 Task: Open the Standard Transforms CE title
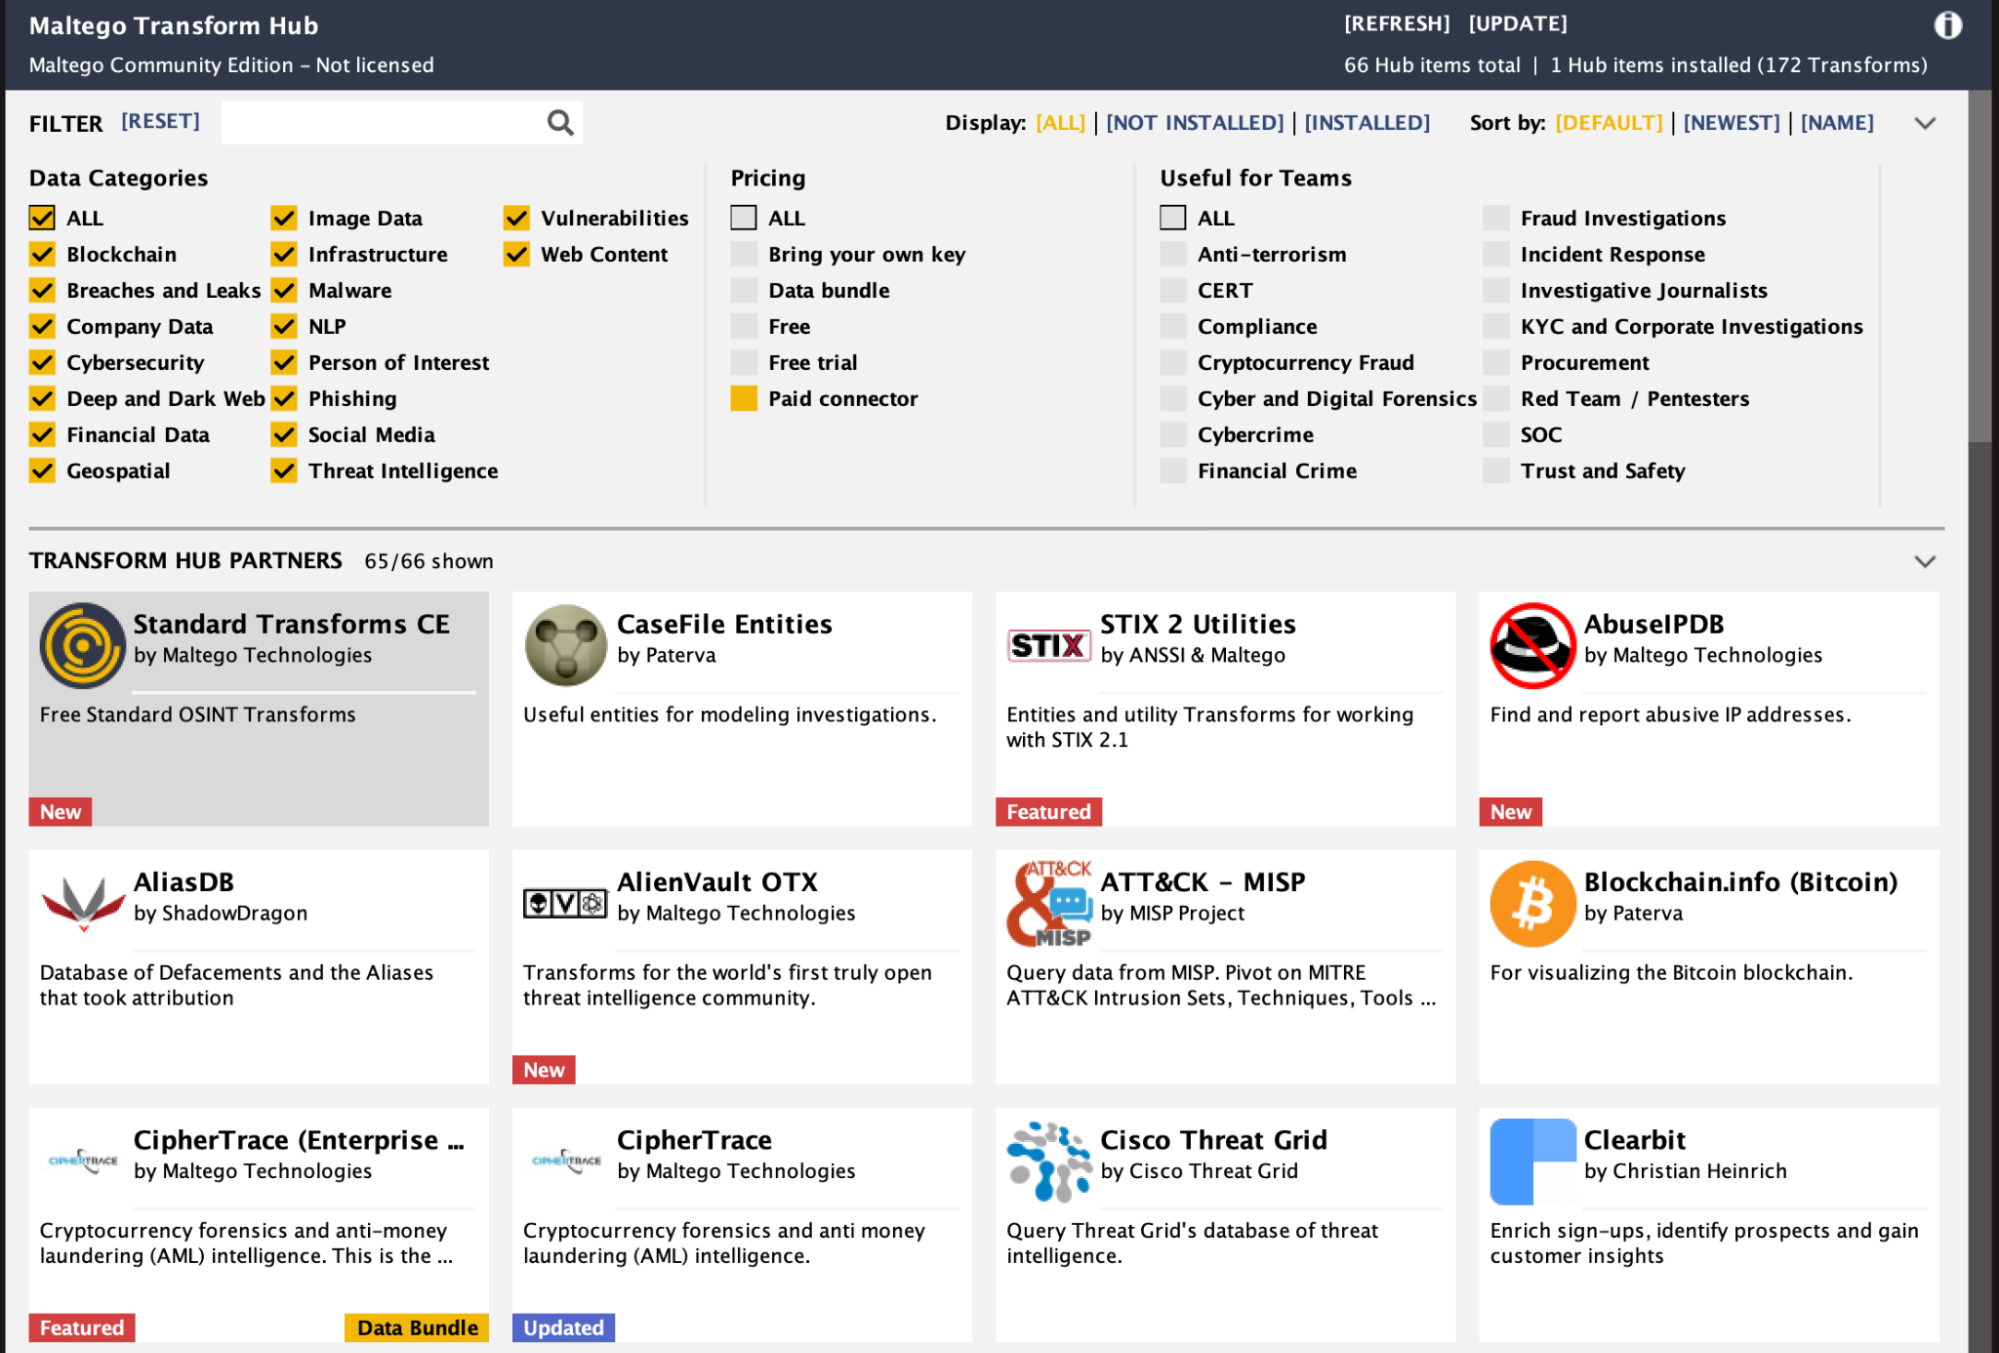[x=291, y=624]
